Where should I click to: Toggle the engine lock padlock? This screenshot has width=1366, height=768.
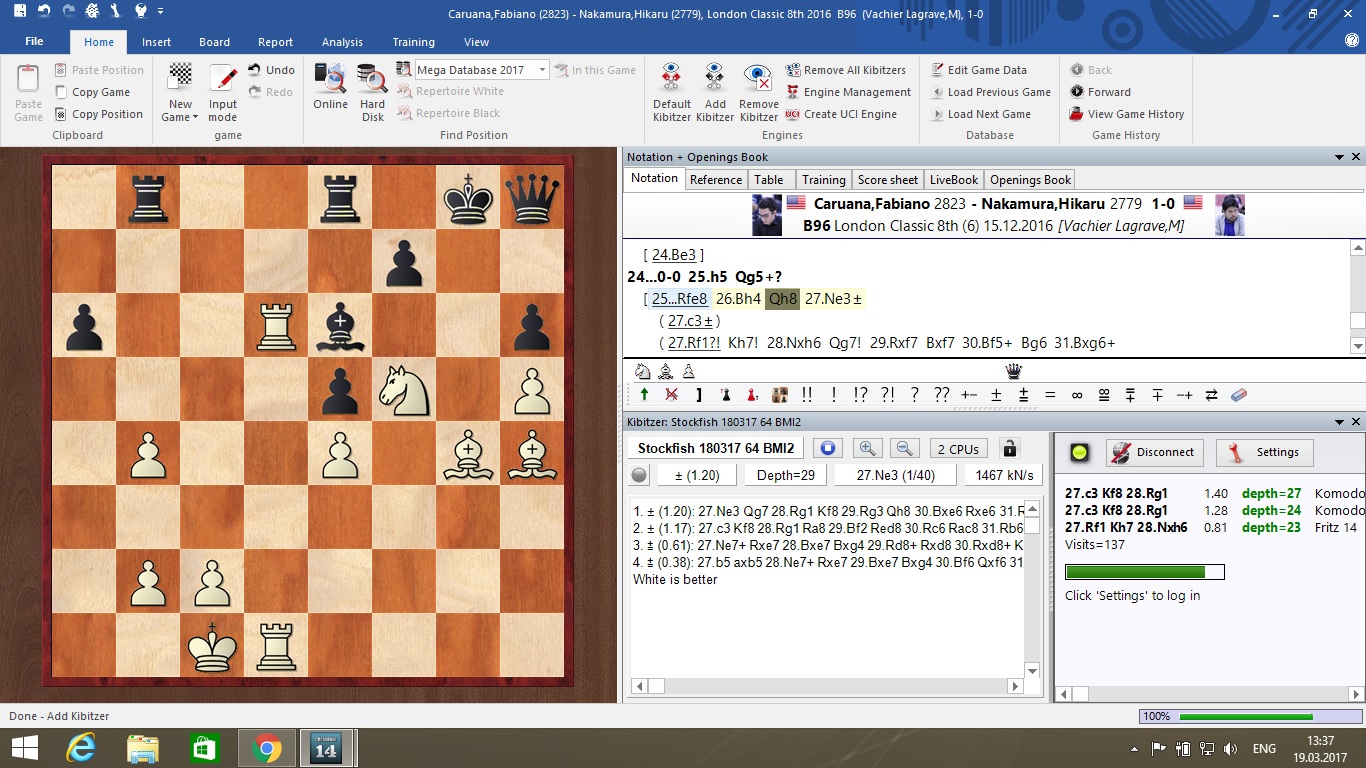[x=1009, y=449]
